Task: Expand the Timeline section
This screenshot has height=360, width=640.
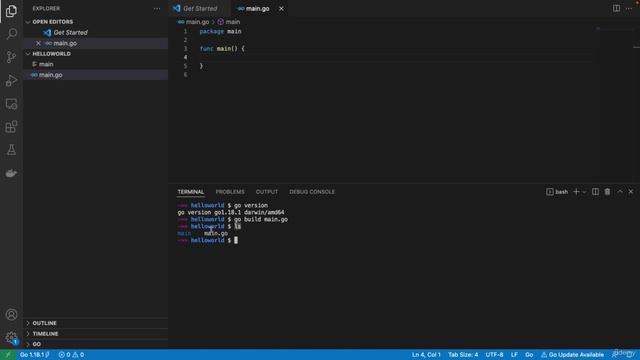Action: coord(45,333)
